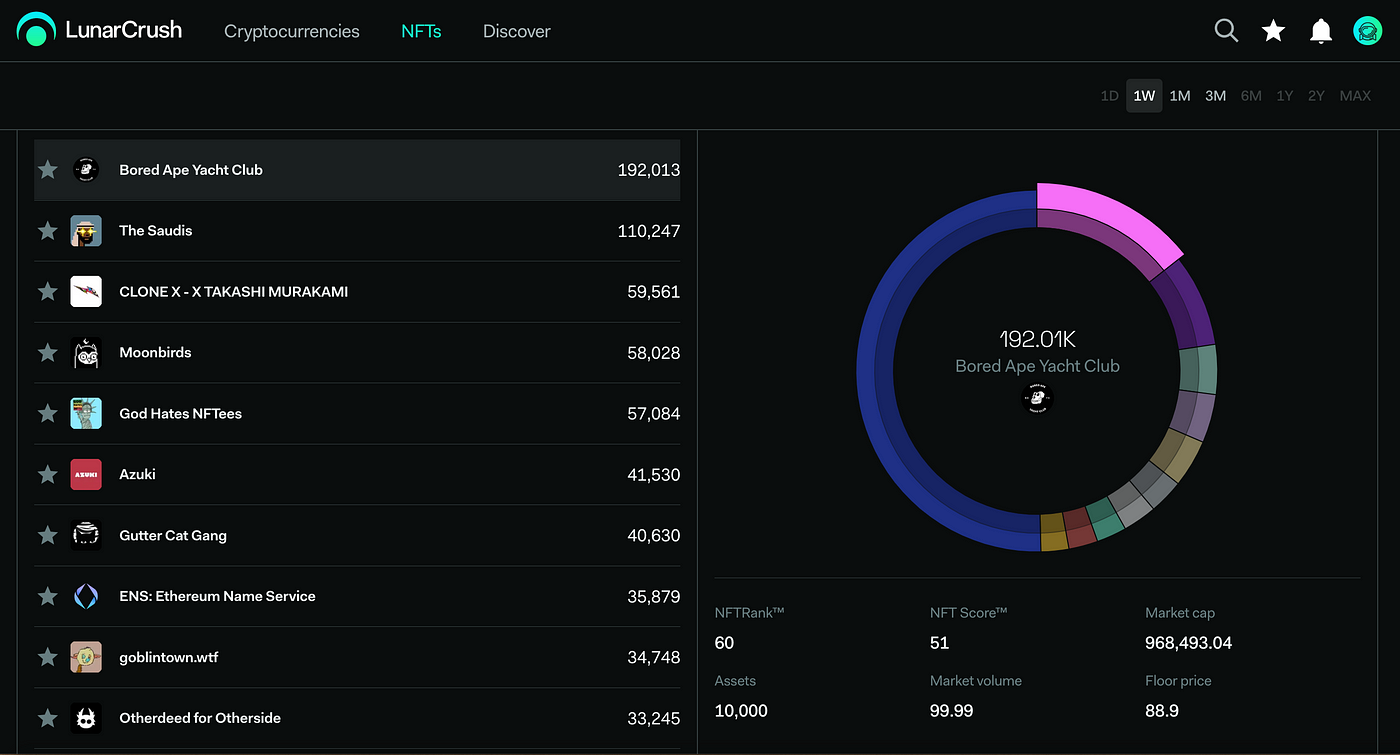Click the God Hates NFTees avatar
This screenshot has height=755, width=1400.
(x=86, y=413)
